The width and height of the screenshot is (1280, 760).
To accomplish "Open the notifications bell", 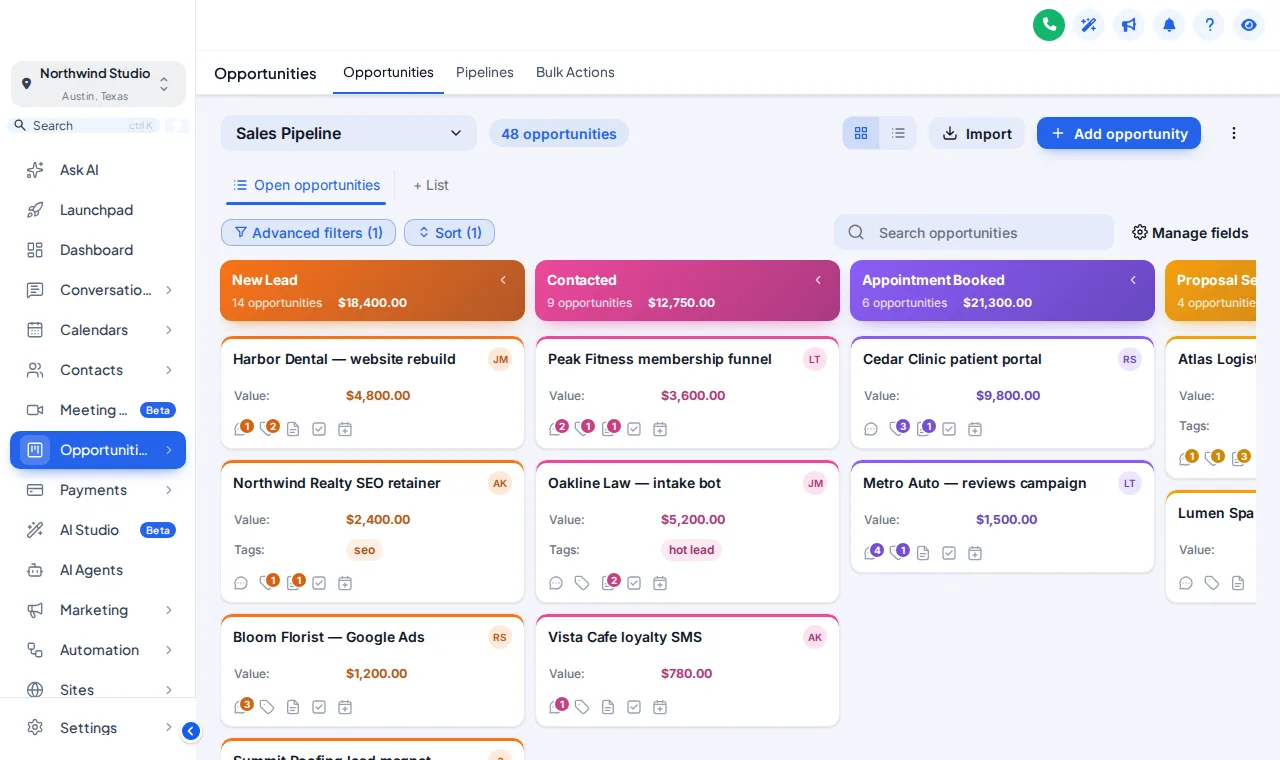I will 1169,25.
